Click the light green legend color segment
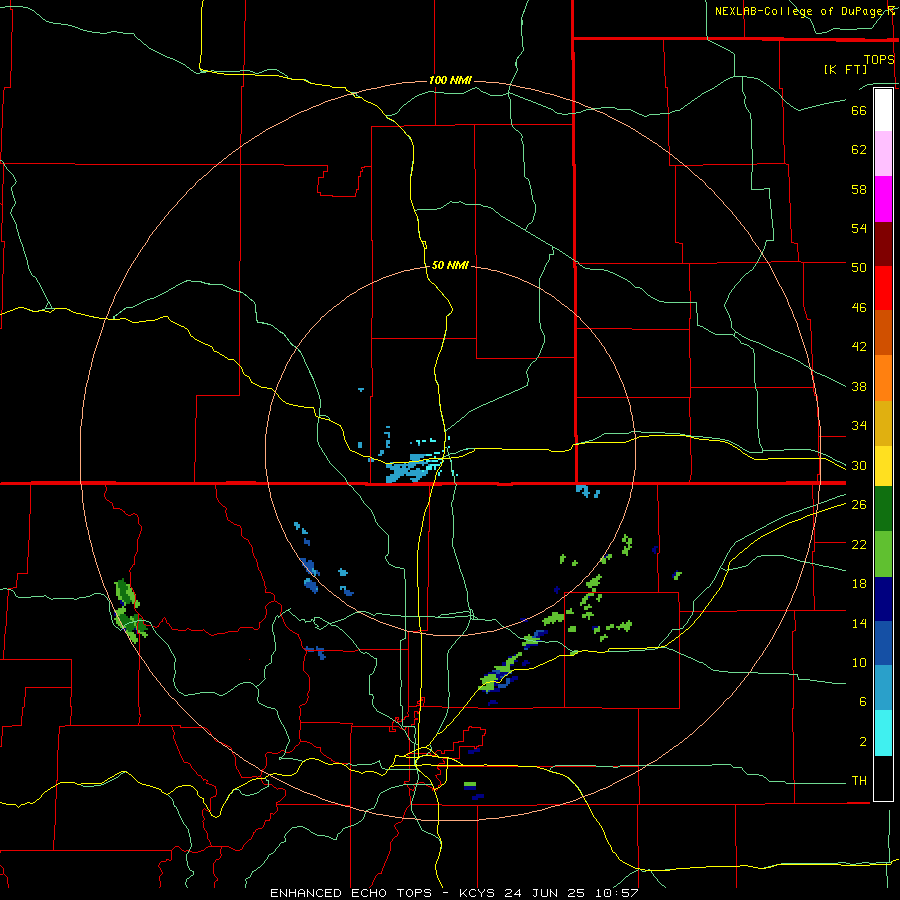Viewport: 900px width, 900px height. click(883, 554)
